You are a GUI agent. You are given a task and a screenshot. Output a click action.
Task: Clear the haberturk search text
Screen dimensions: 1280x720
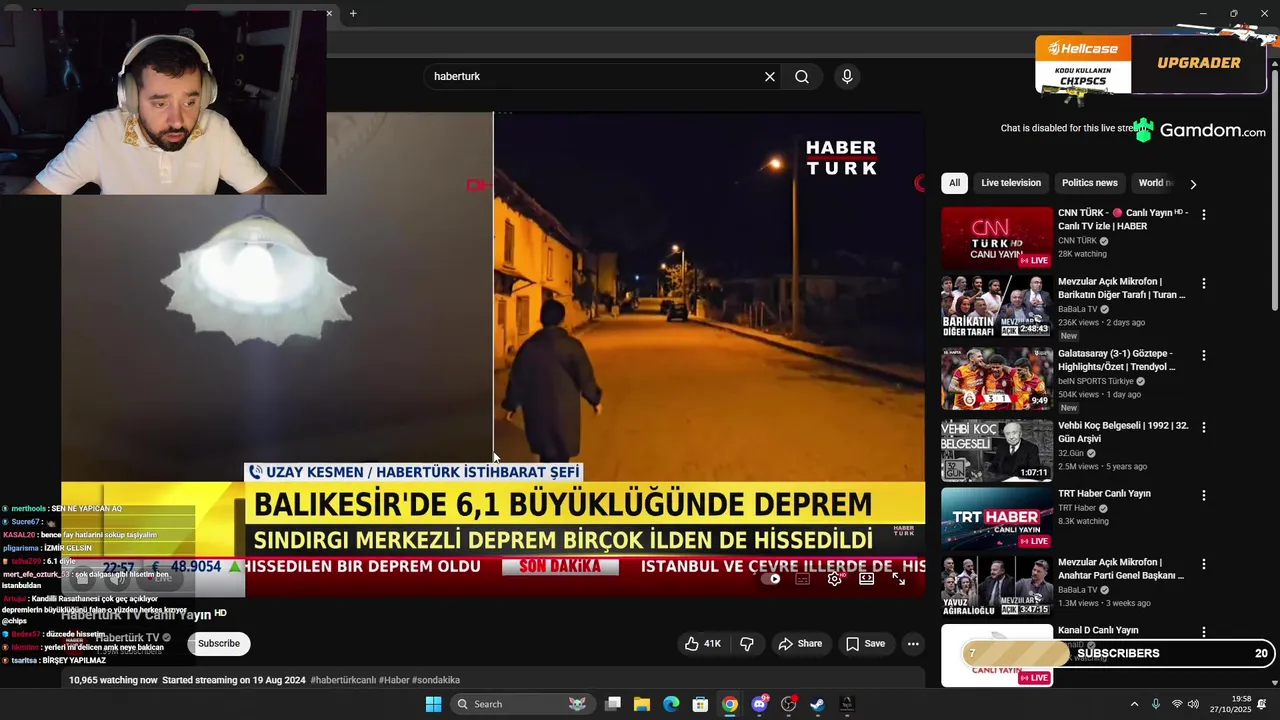(x=770, y=77)
